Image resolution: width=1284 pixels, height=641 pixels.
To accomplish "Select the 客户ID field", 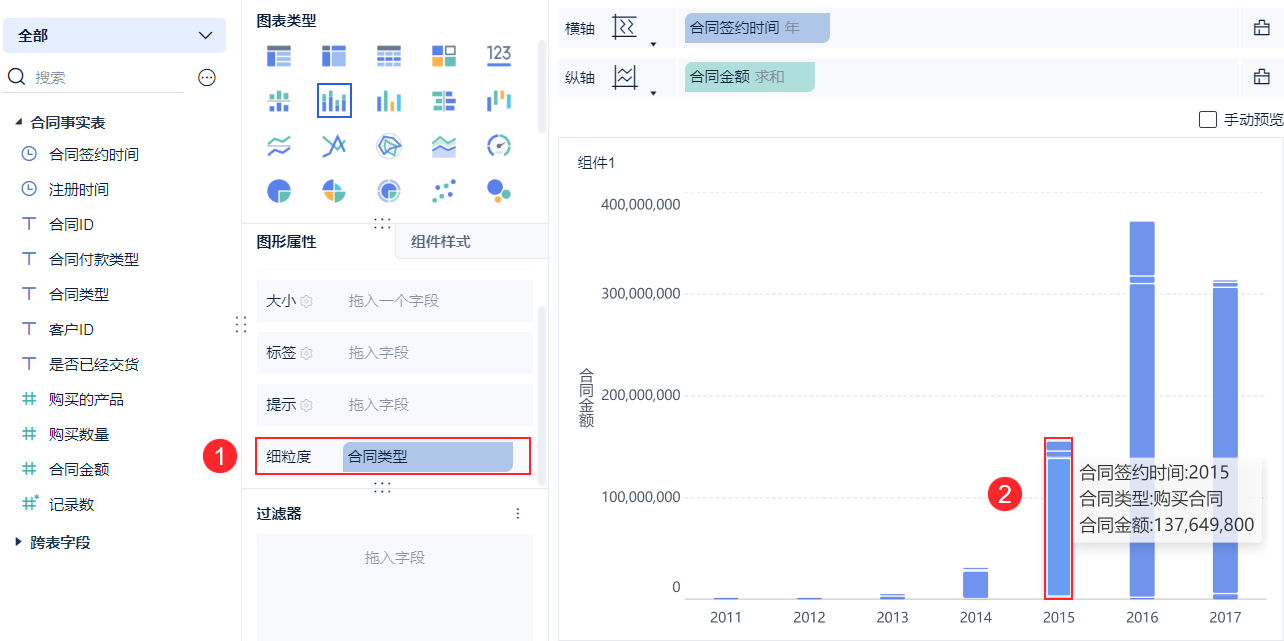I will click(x=71, y=329).
